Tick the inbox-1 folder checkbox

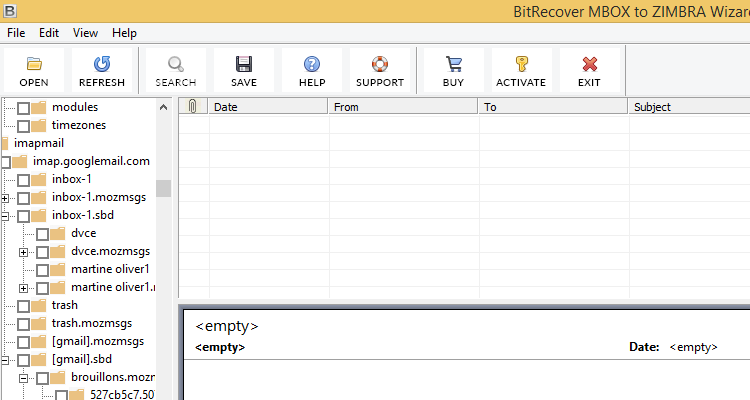23,180
